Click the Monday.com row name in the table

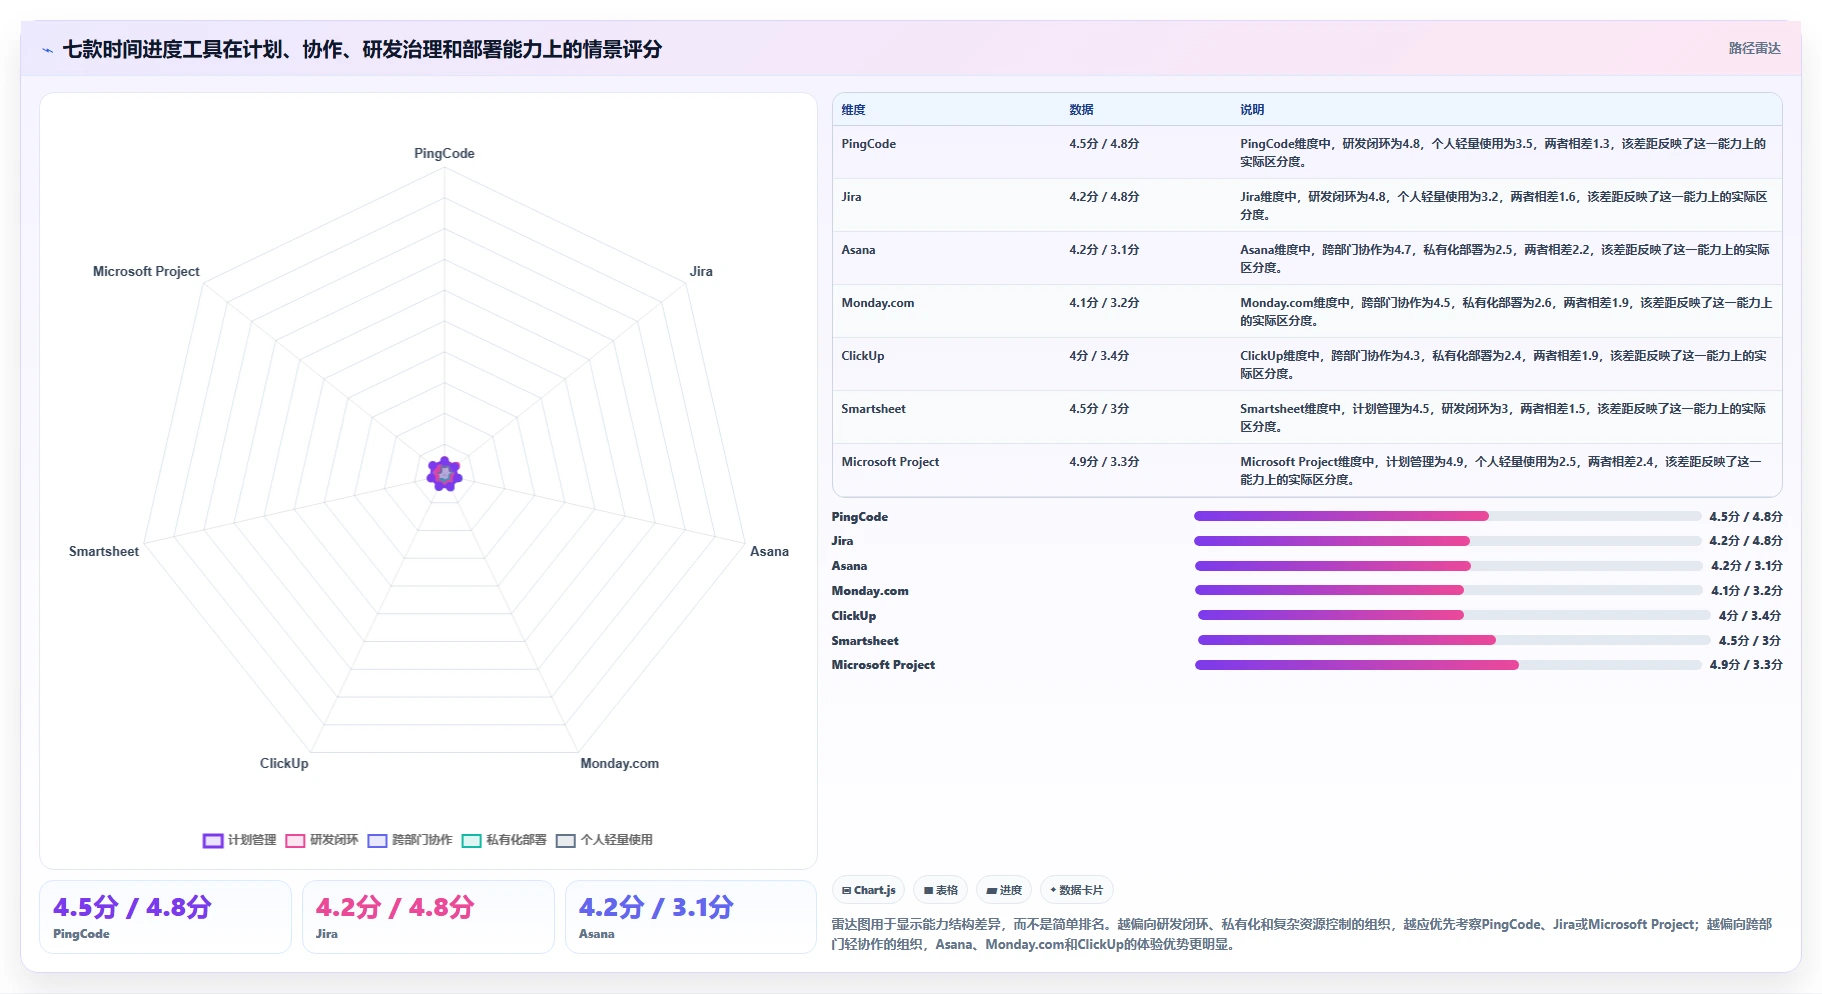point(877,303)
